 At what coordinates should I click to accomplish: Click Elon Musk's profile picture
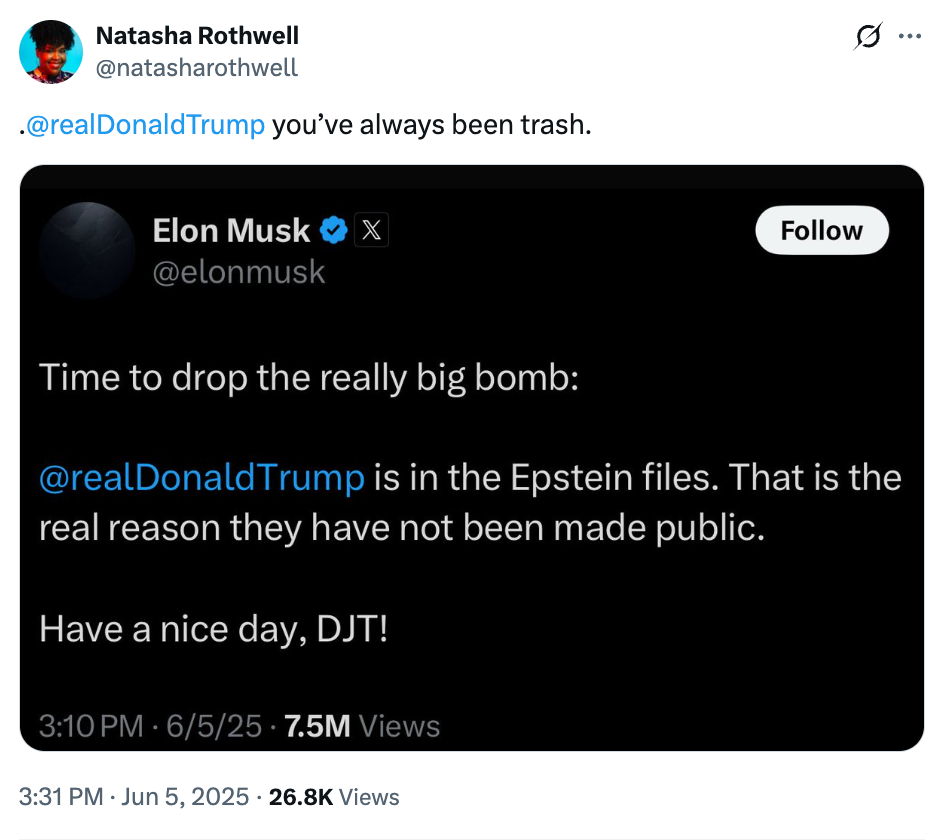(88, 250)
